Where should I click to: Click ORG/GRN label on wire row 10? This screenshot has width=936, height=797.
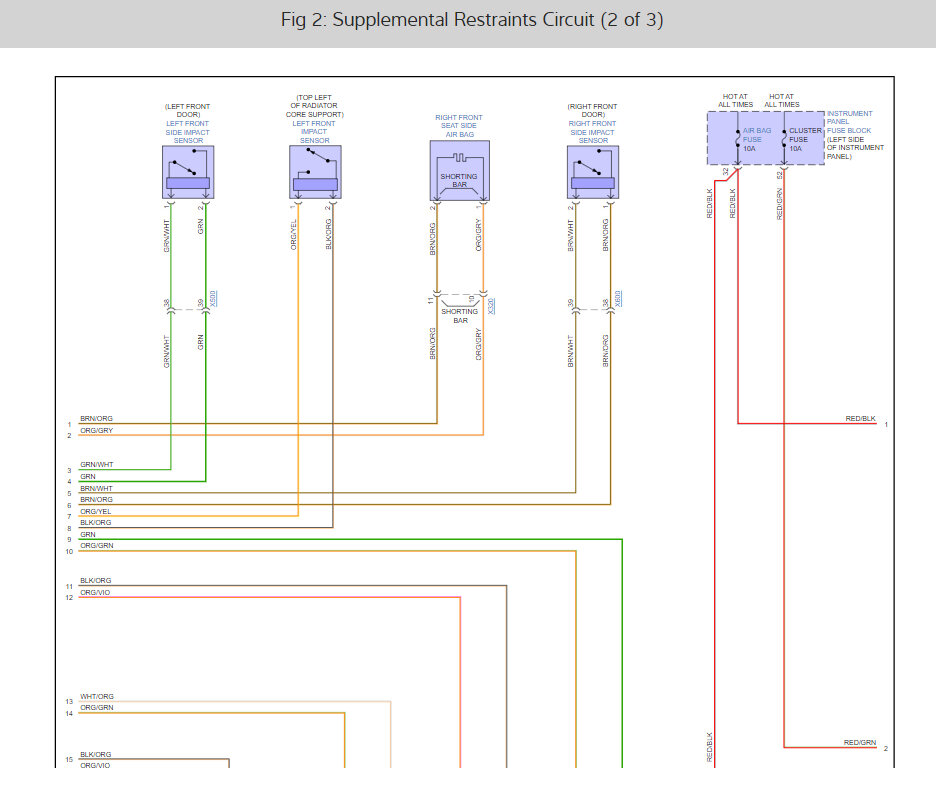click(x=97, y=546)
